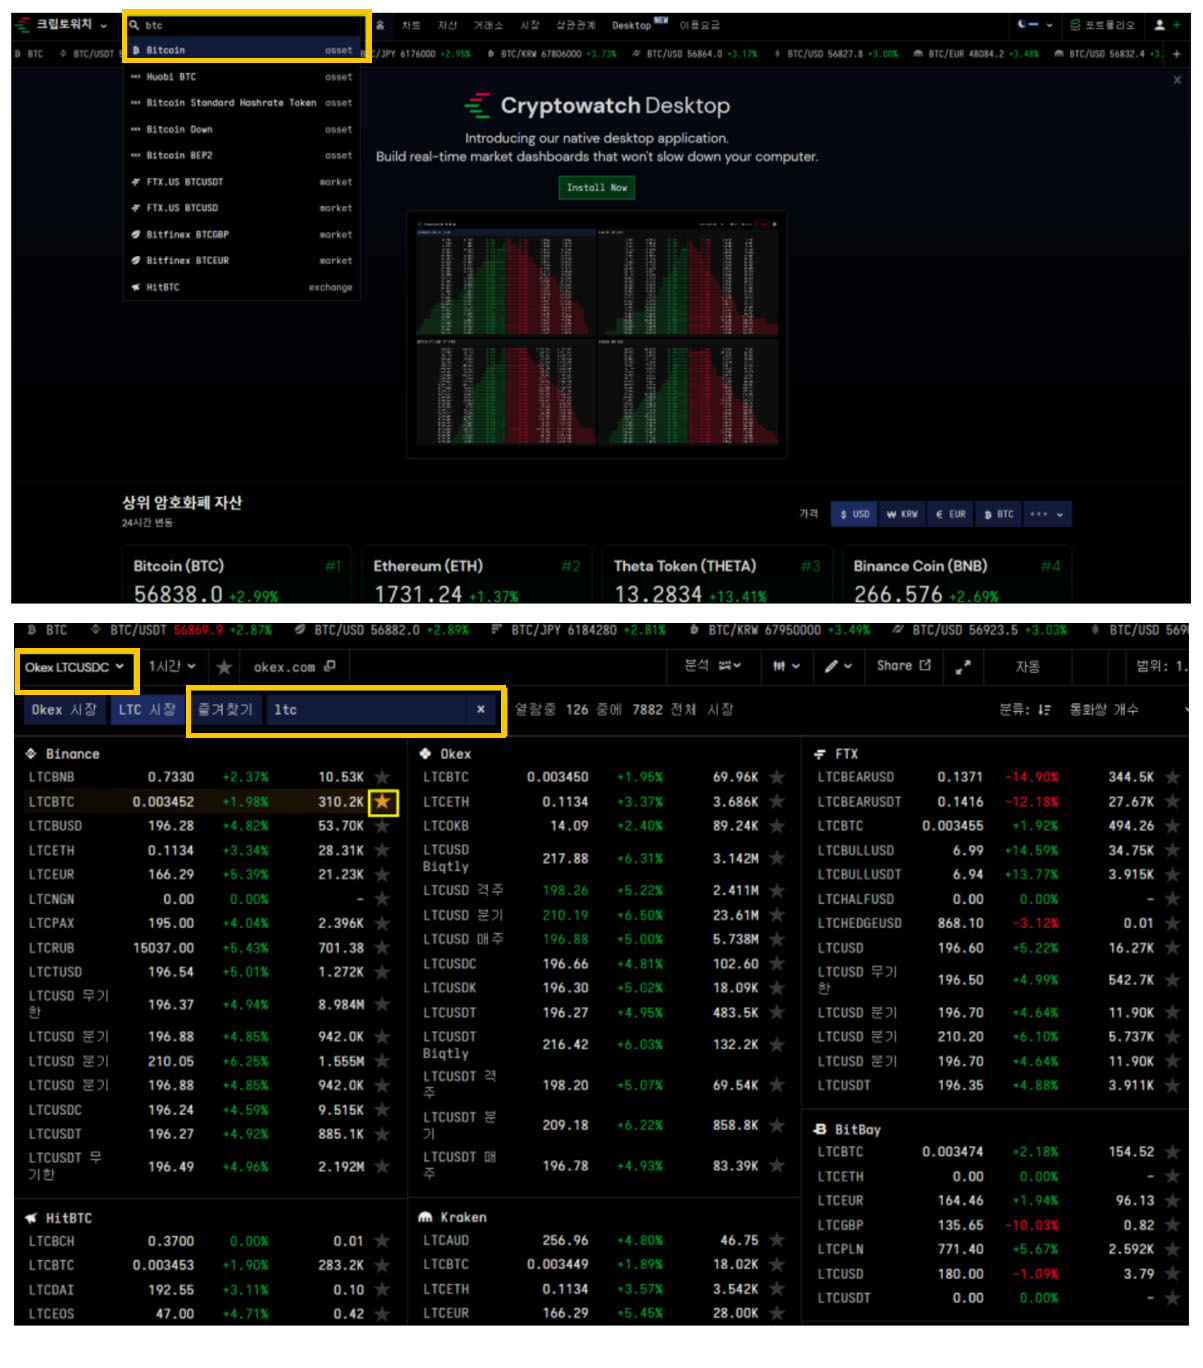Toggle fullscreen expand arrows icon
Viewport: 1203px width, 1368px height.
click(963, 667)
